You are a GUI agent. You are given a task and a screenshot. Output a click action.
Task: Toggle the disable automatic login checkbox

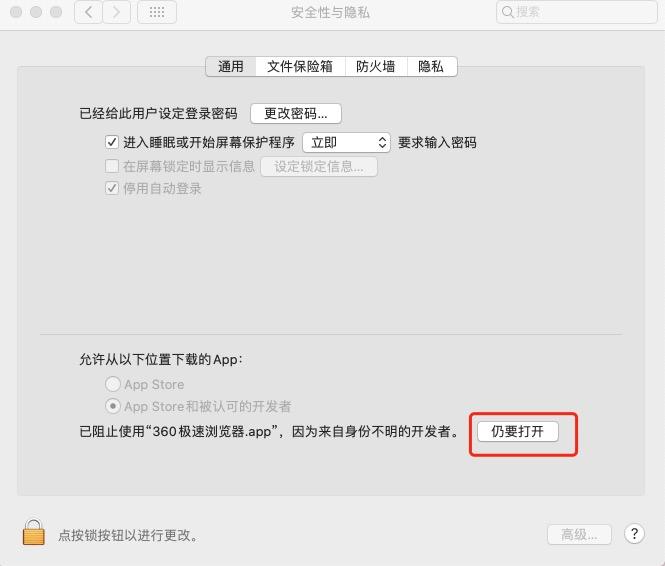[x=112, y=188]
